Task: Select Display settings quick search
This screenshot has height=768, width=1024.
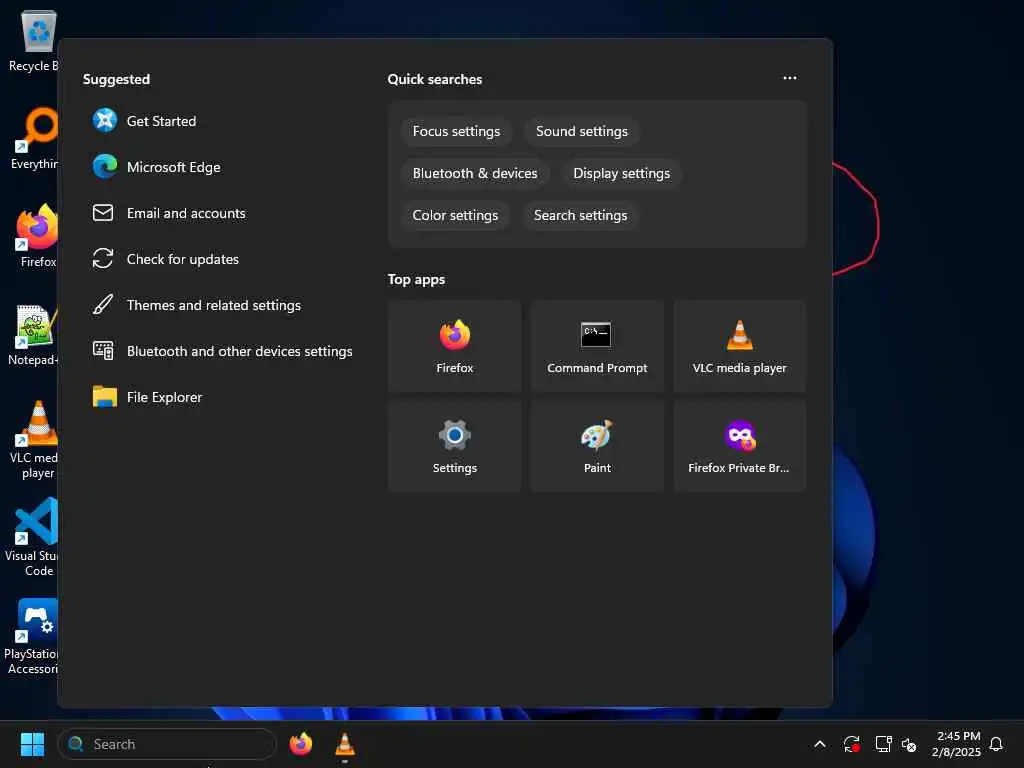Action: point(621,173)
